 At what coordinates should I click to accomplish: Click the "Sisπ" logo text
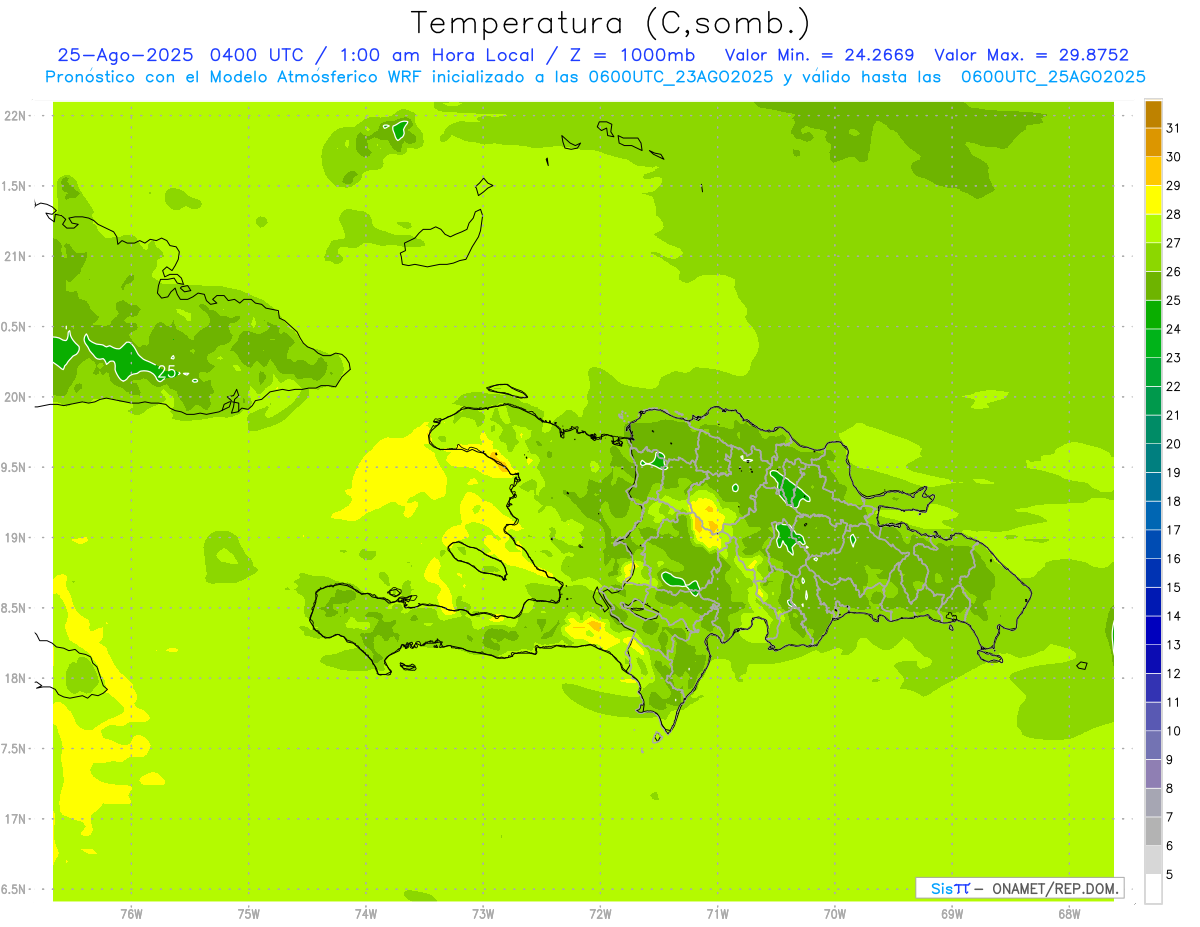[950, 888]
